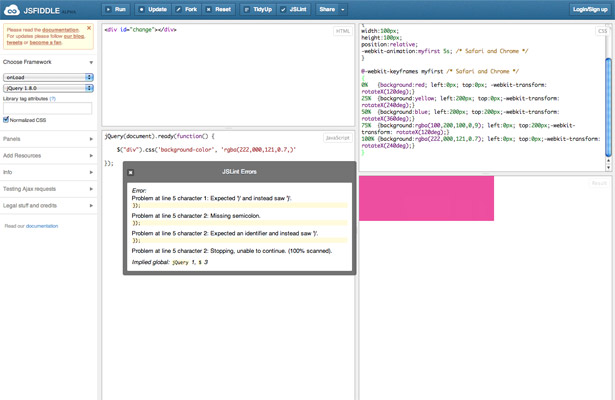Expand the Panels section

tap(48, 139)
